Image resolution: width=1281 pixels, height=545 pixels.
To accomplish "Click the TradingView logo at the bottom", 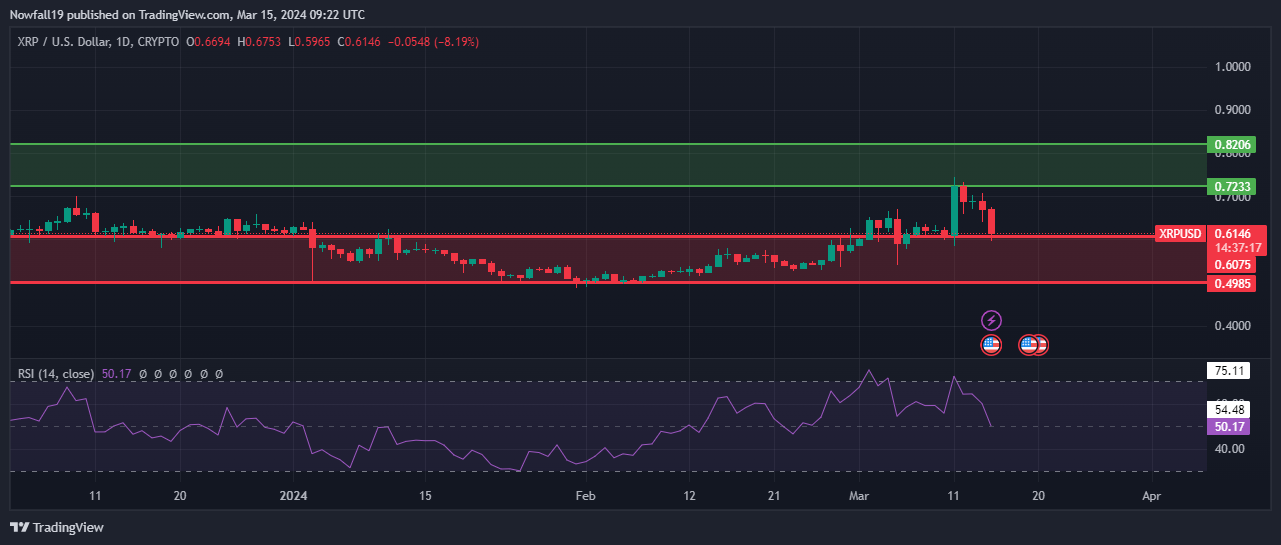I will 57,527.
